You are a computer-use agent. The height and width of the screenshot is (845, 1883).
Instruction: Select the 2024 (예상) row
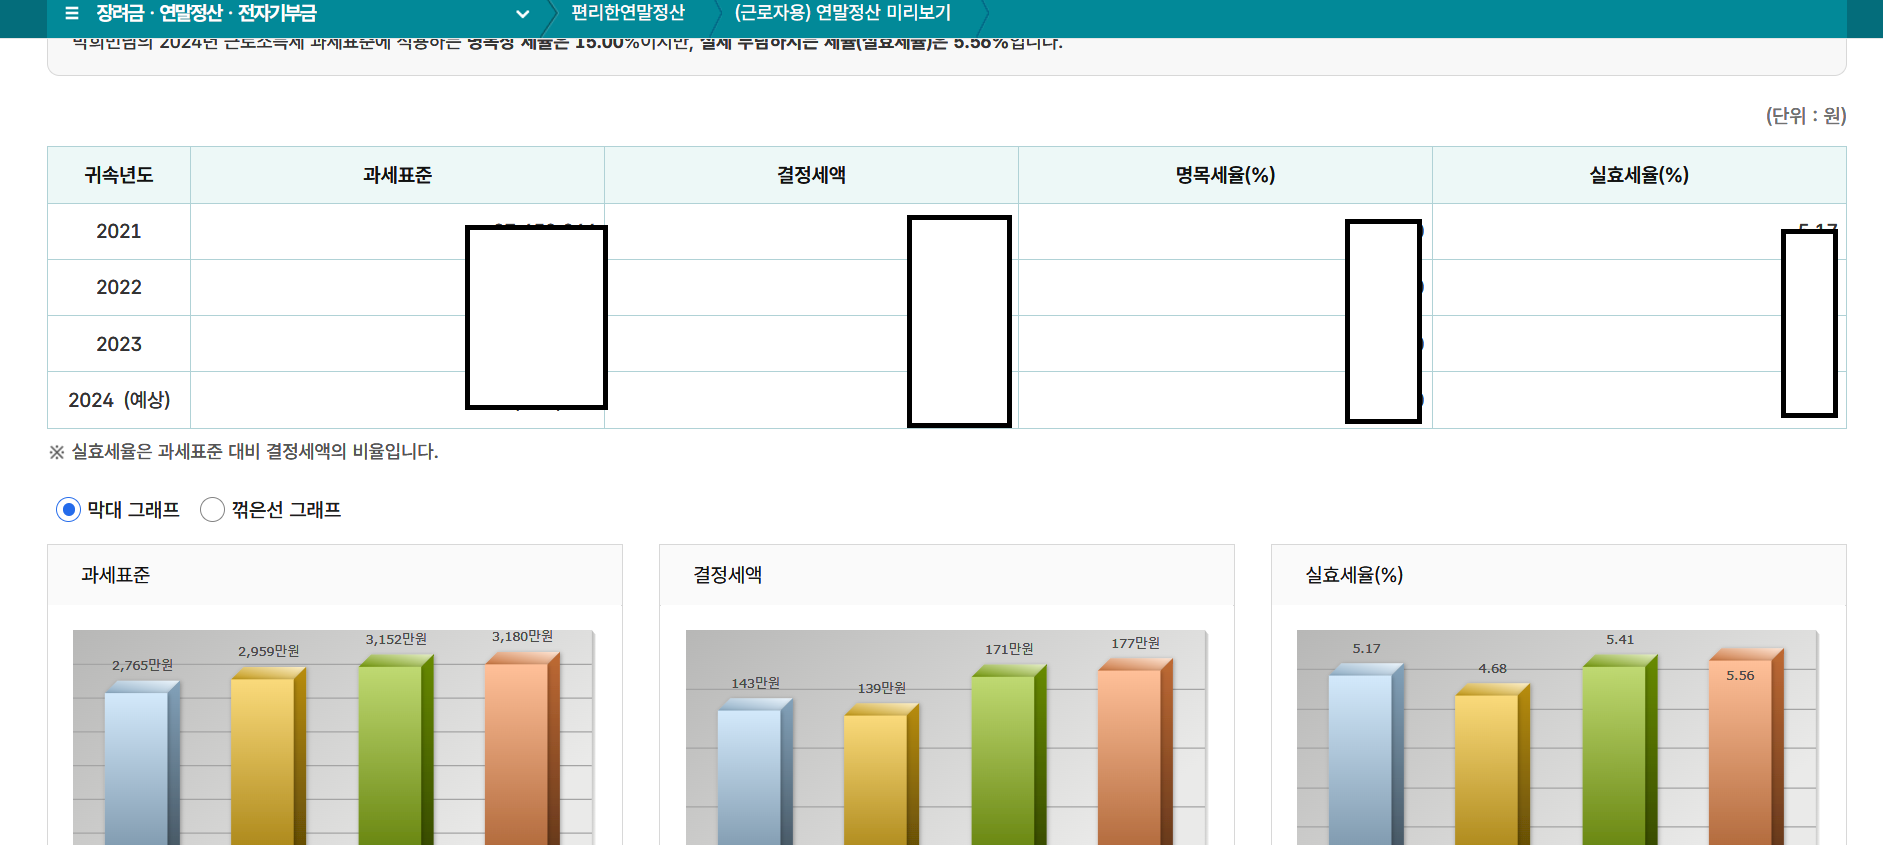946,400
